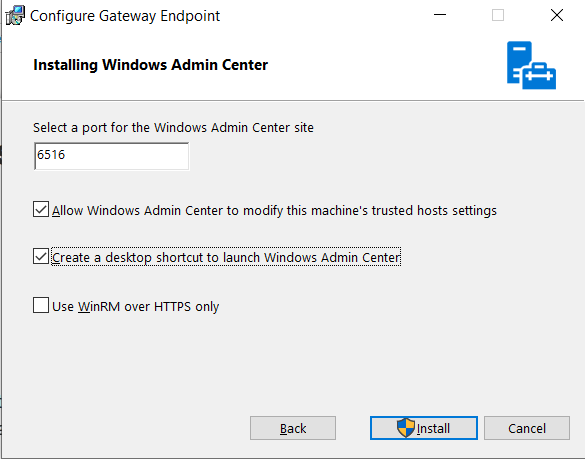This screenshot has height=459, width=585.
Task: Click the greyed-out maximize window button
Action: point(498,15)
